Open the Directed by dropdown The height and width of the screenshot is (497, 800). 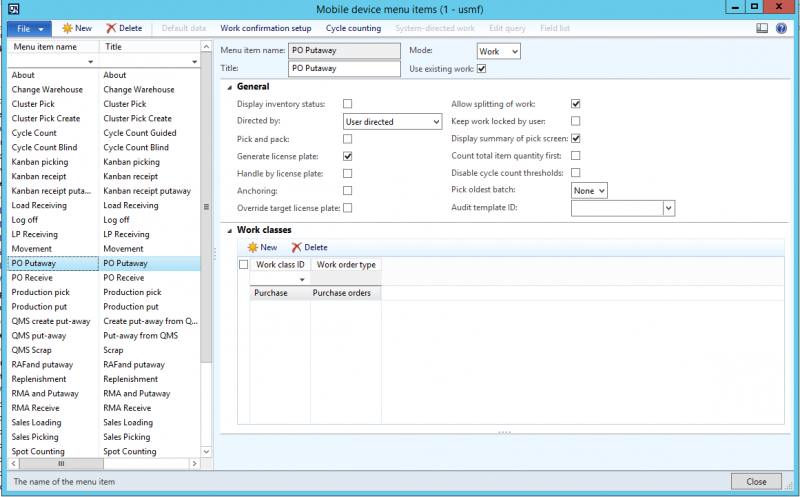392,121
